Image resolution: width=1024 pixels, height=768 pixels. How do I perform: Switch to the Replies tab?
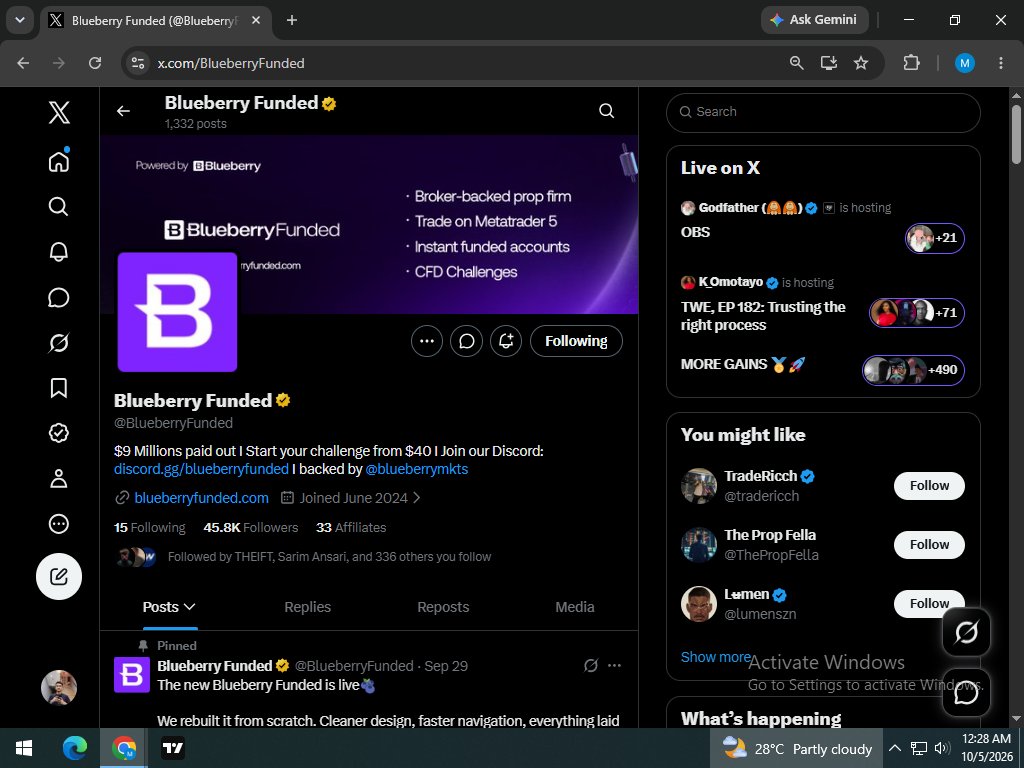(308, 607)
